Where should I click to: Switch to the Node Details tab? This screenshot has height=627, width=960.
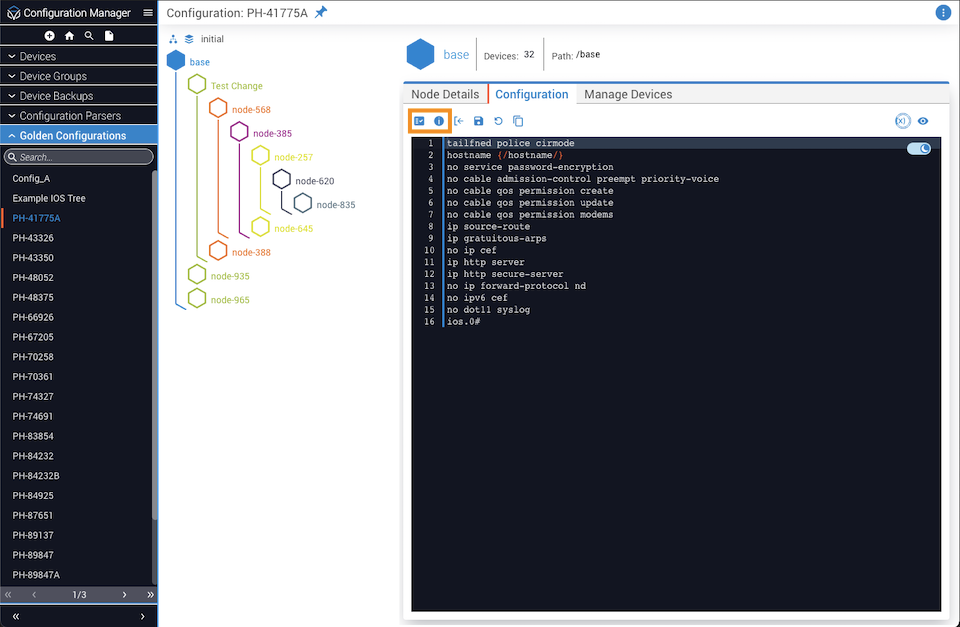[x=445, y=94]
